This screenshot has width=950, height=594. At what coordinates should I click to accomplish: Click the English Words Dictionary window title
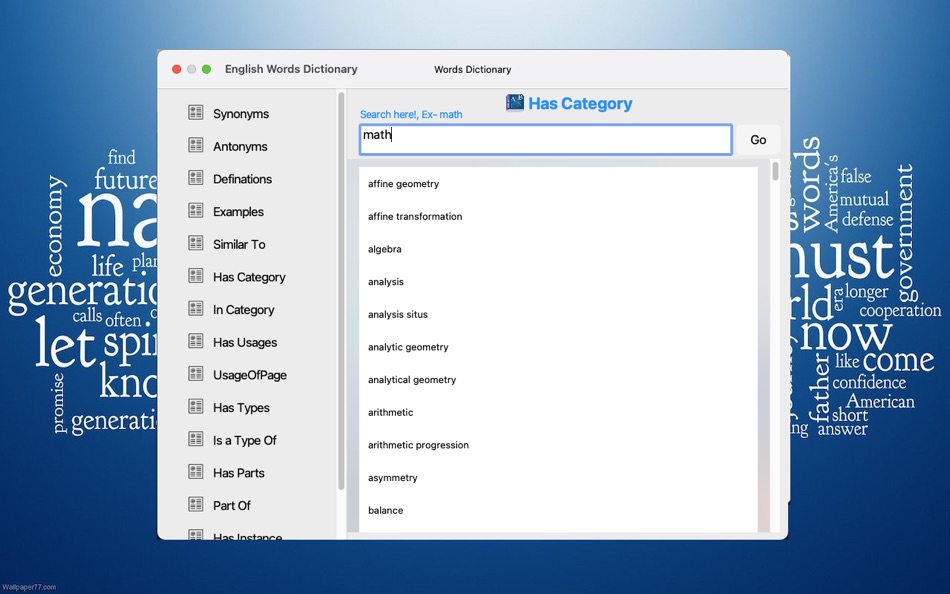point(291,69)
